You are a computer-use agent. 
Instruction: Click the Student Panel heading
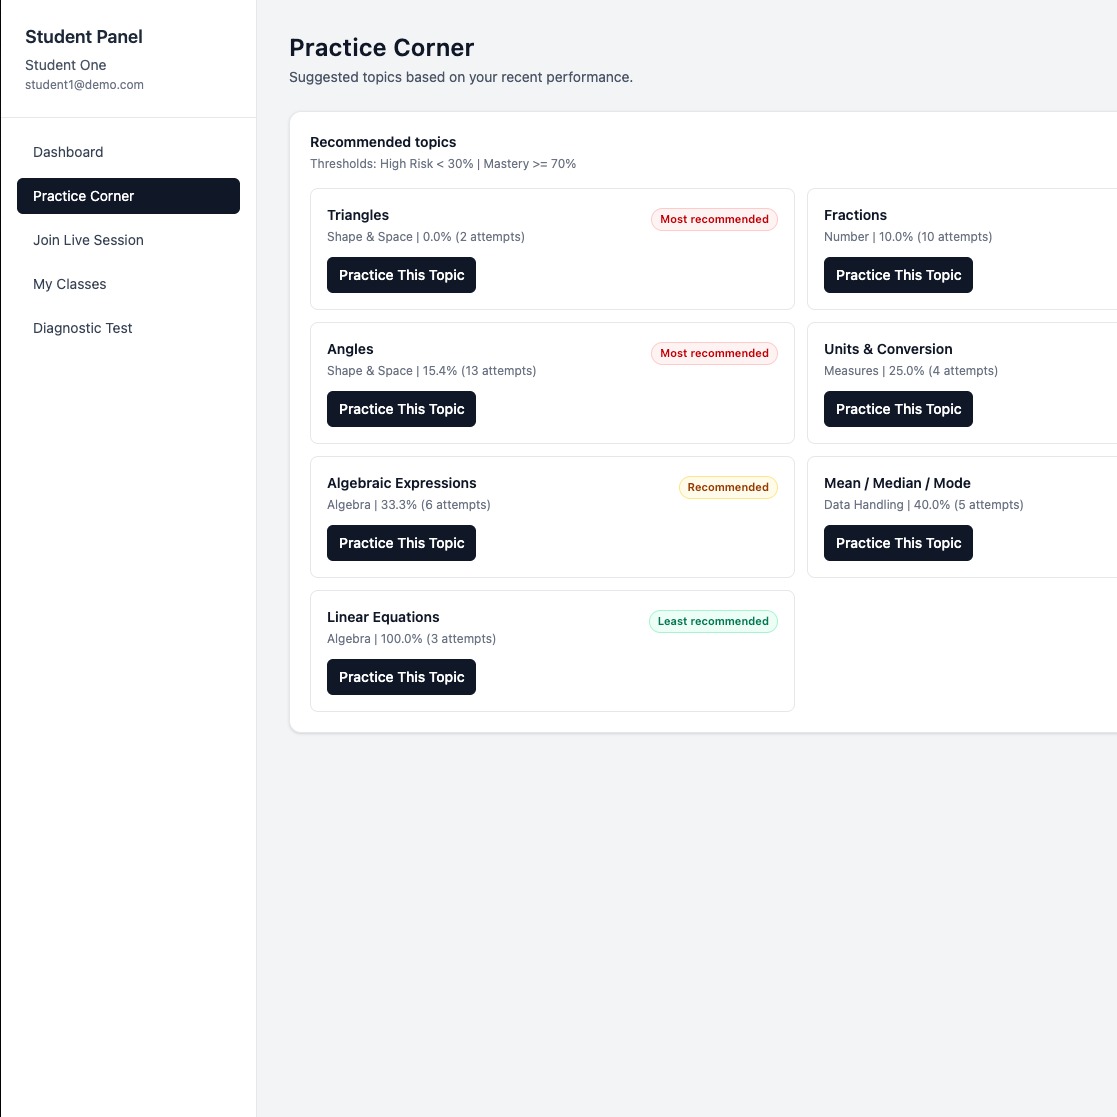click(83, 37)
